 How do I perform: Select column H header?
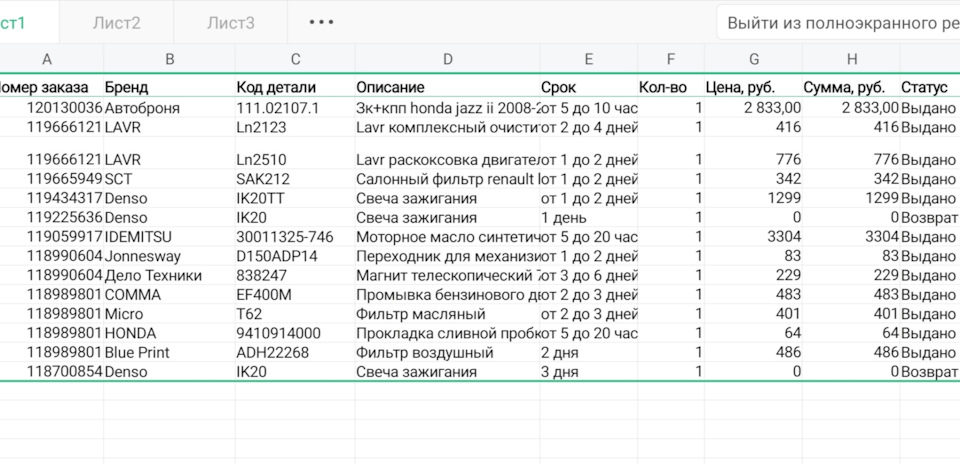(852, 59)
